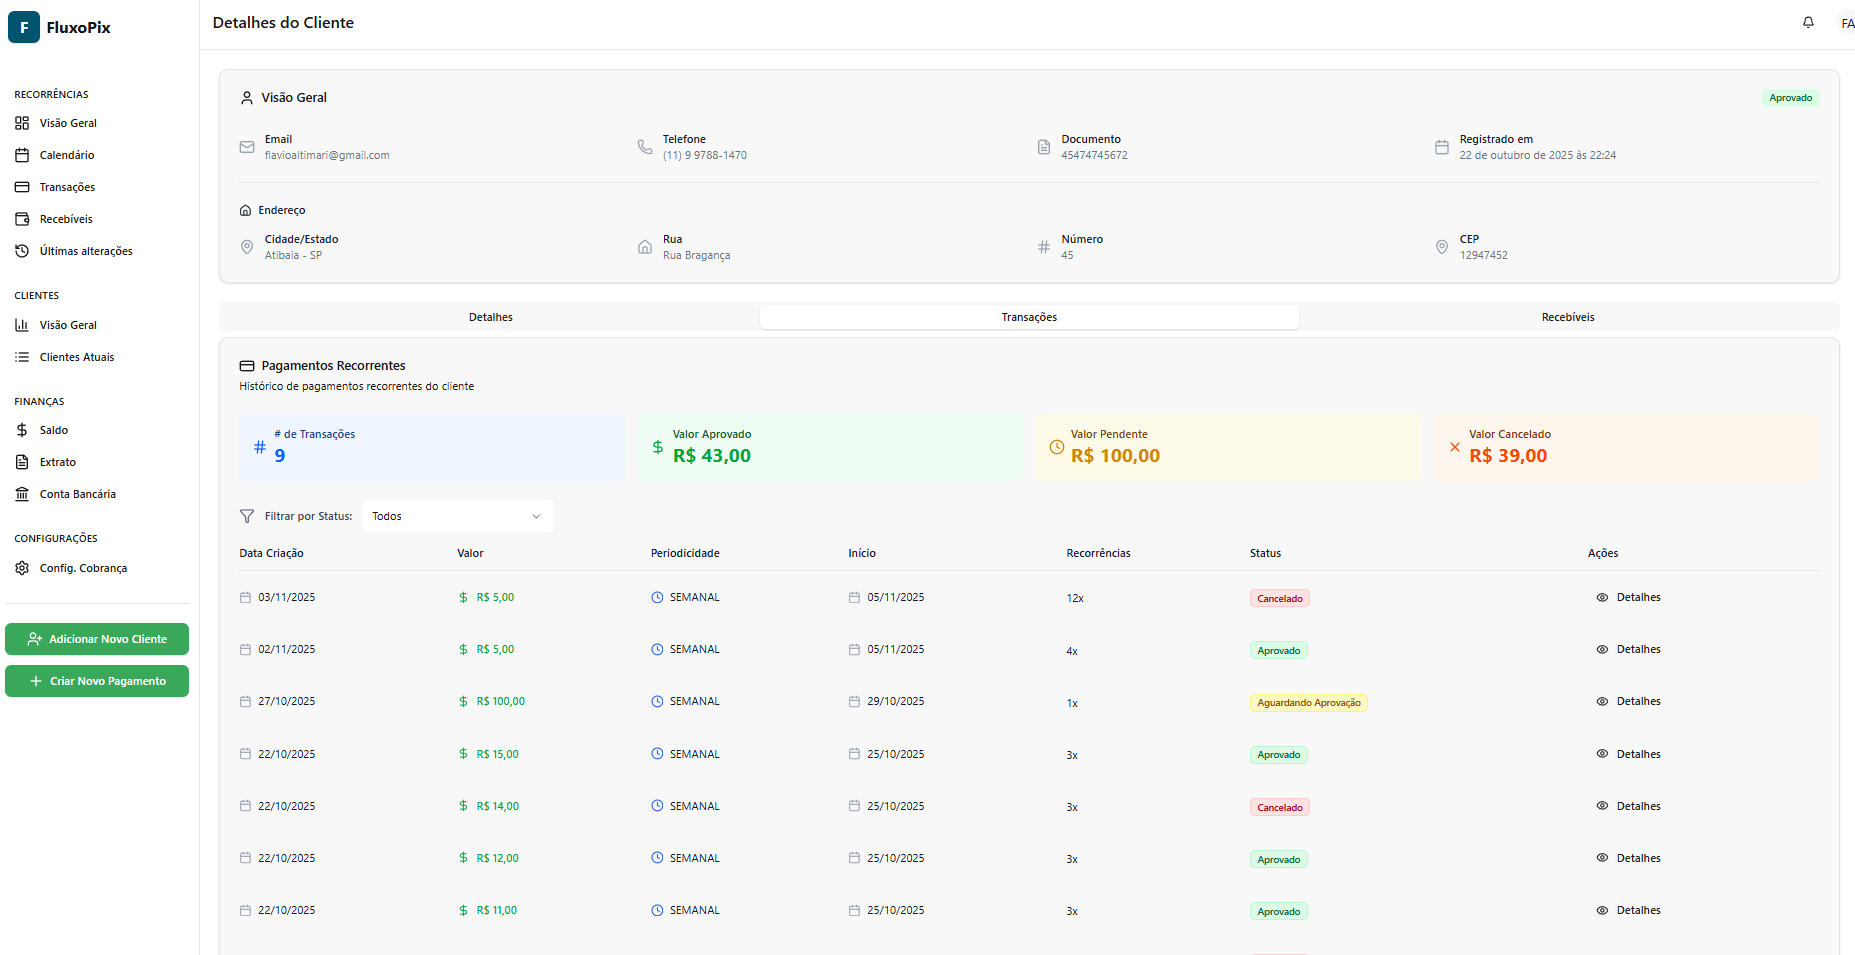Open the Extrato sidebar item
Image resolution: width=1855 pixels, height=955 pixels.
point(58,462)
